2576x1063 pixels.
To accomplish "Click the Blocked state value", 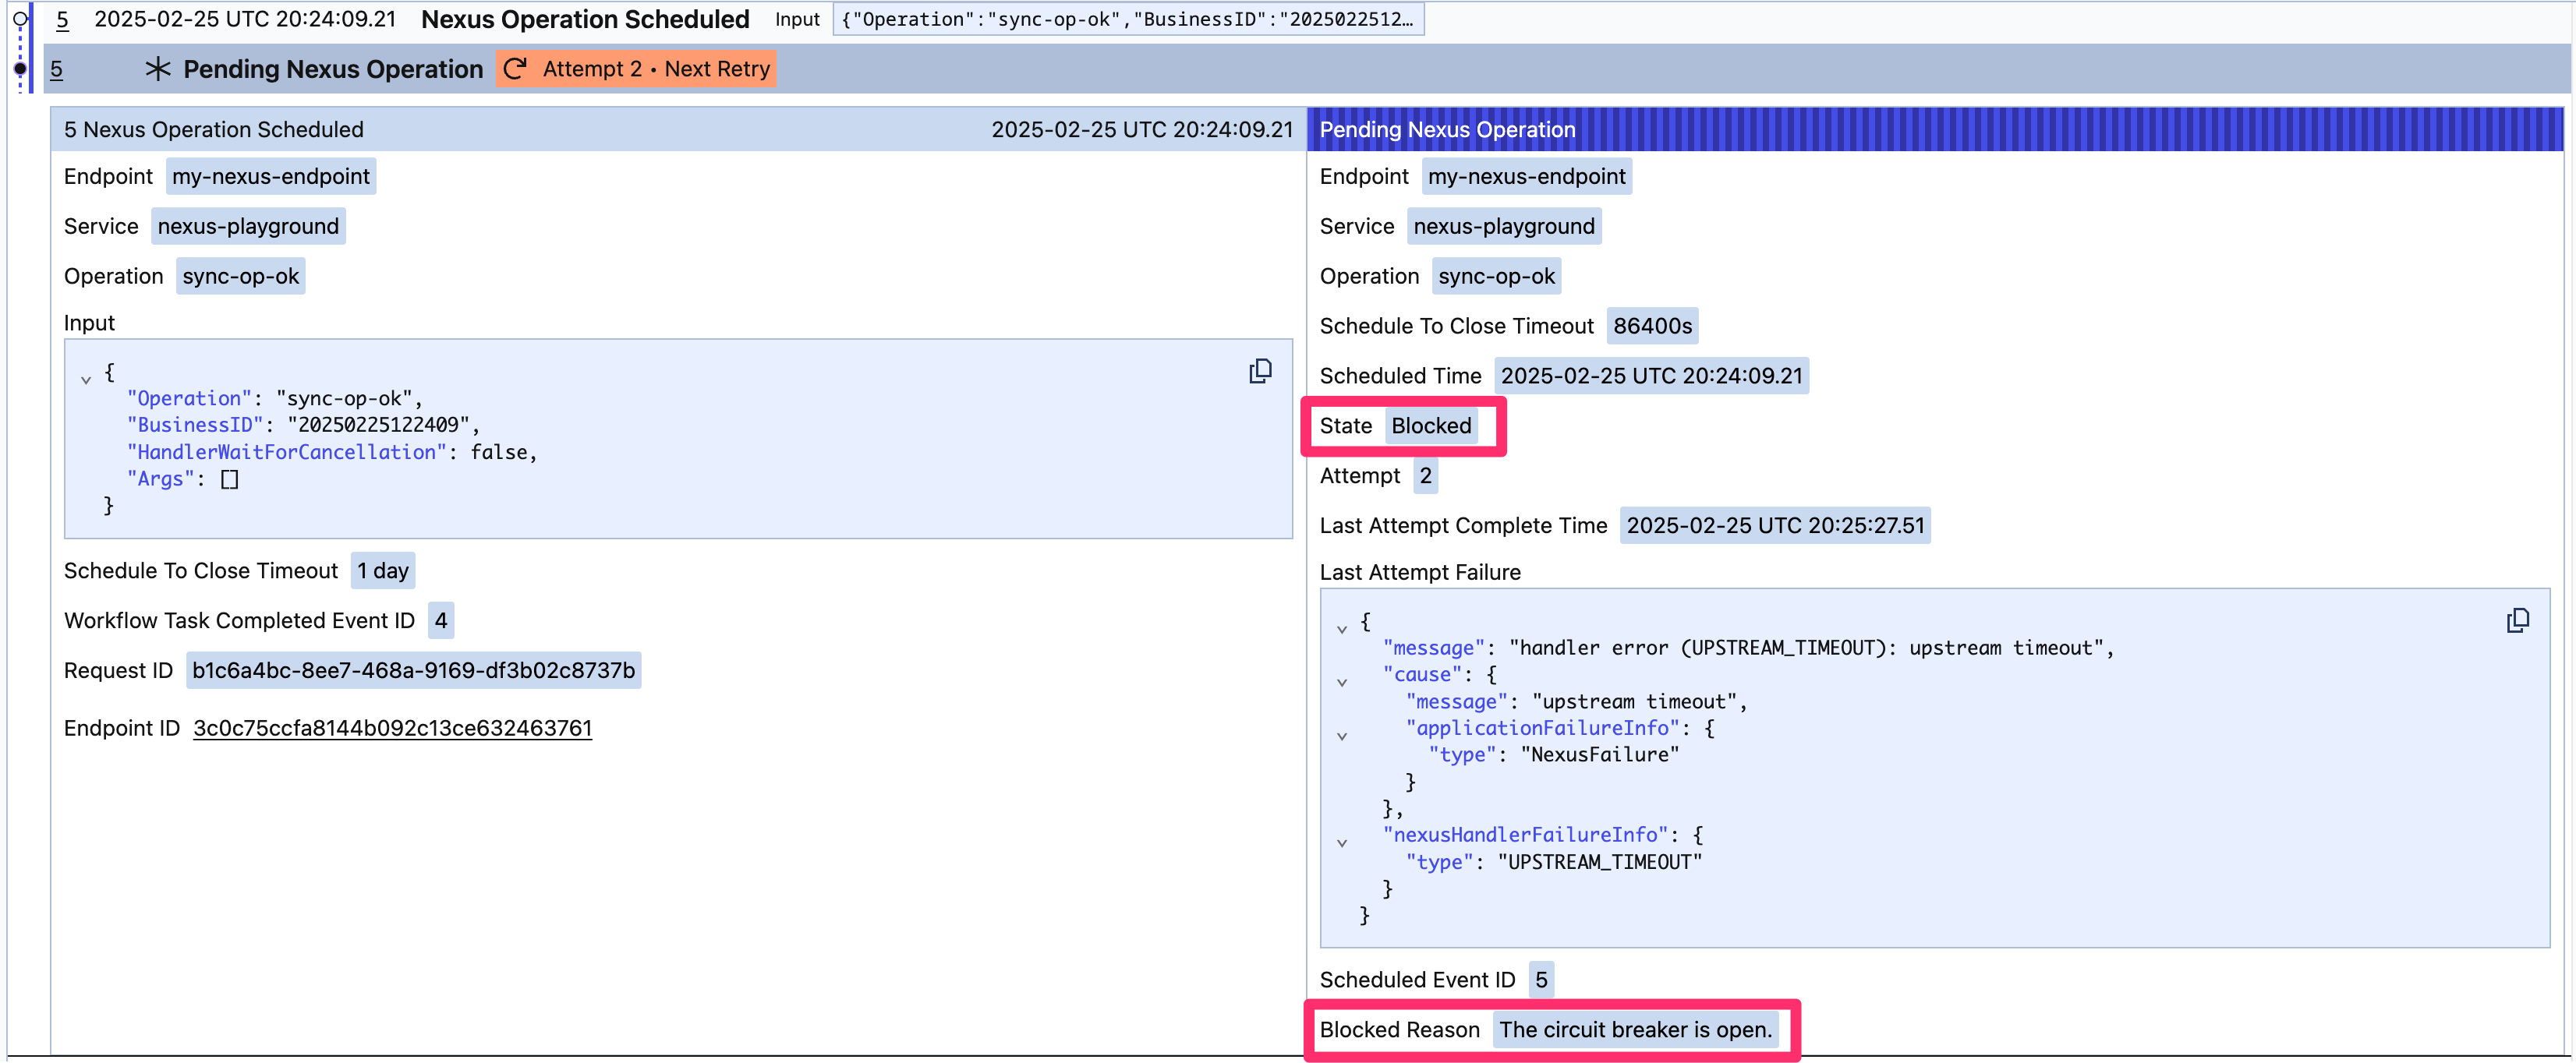I will point(1431,426).
